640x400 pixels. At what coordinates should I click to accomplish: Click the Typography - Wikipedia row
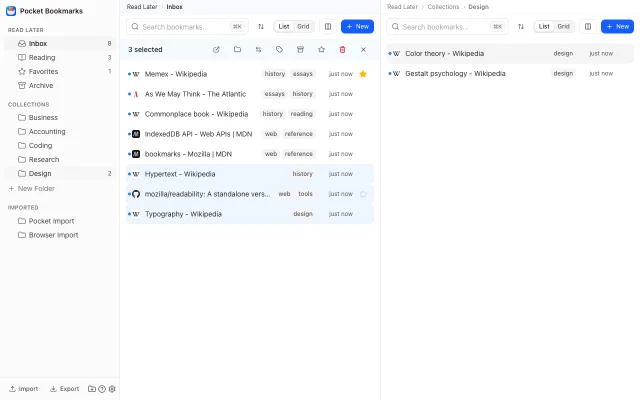(250, 214)
